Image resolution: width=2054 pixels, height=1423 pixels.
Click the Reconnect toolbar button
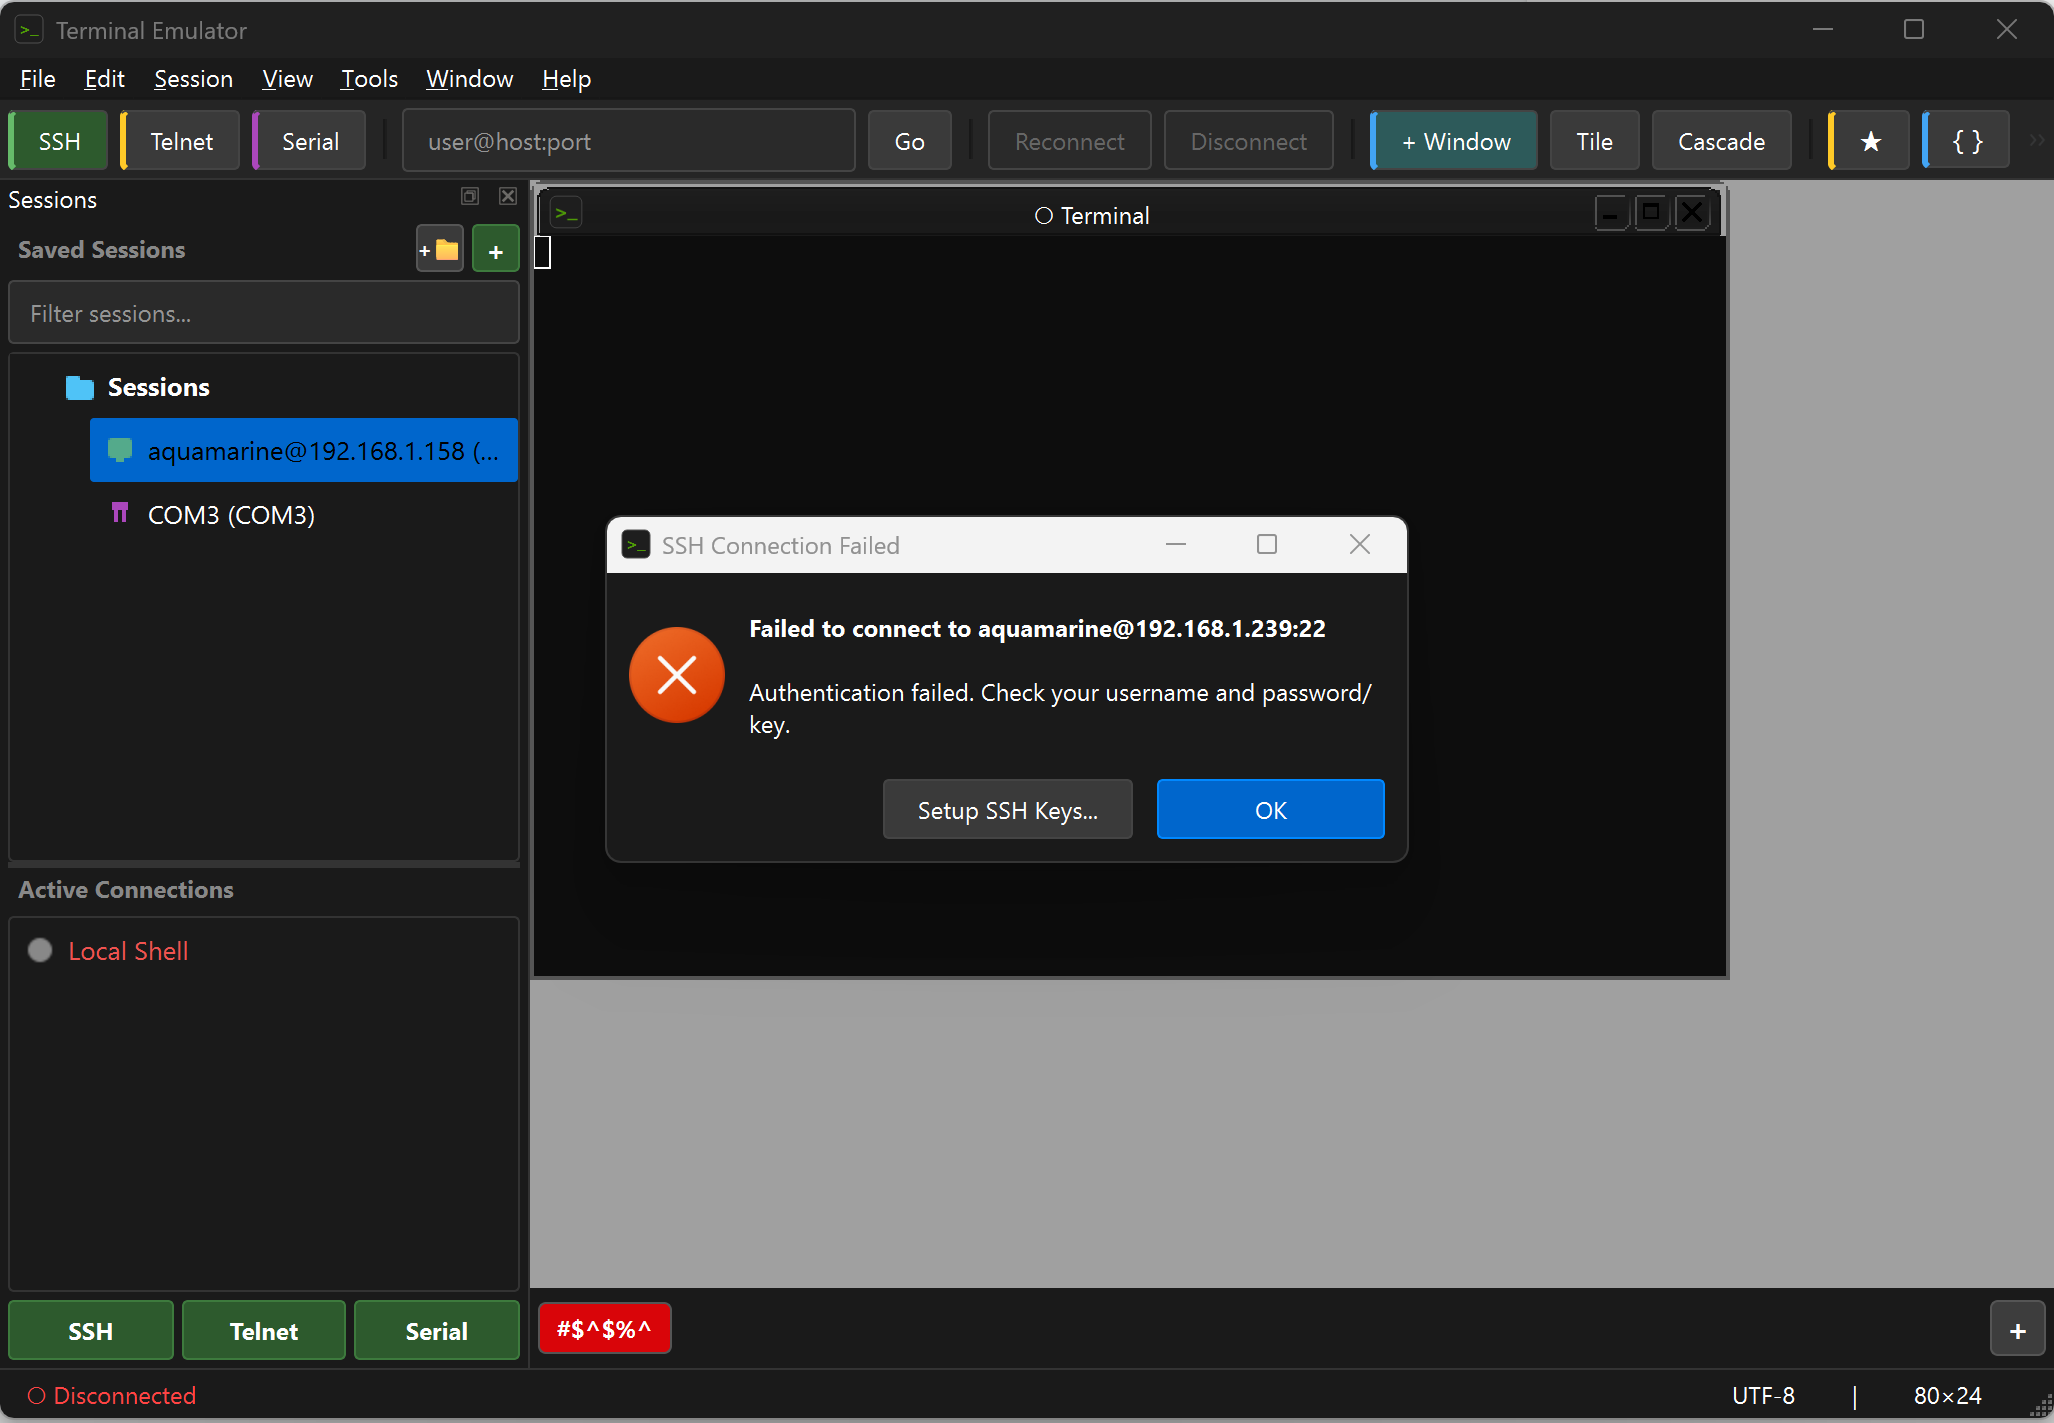pyautogui.click(x=1069, y=141)
